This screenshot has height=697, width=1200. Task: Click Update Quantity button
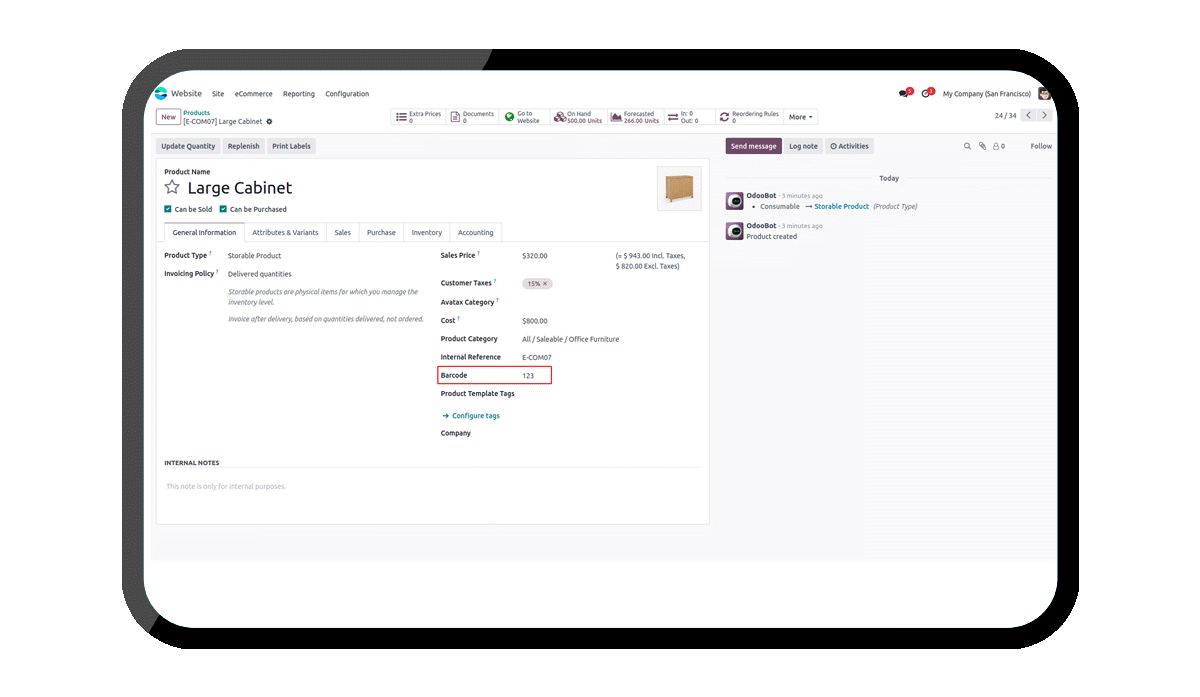point(187,146)
